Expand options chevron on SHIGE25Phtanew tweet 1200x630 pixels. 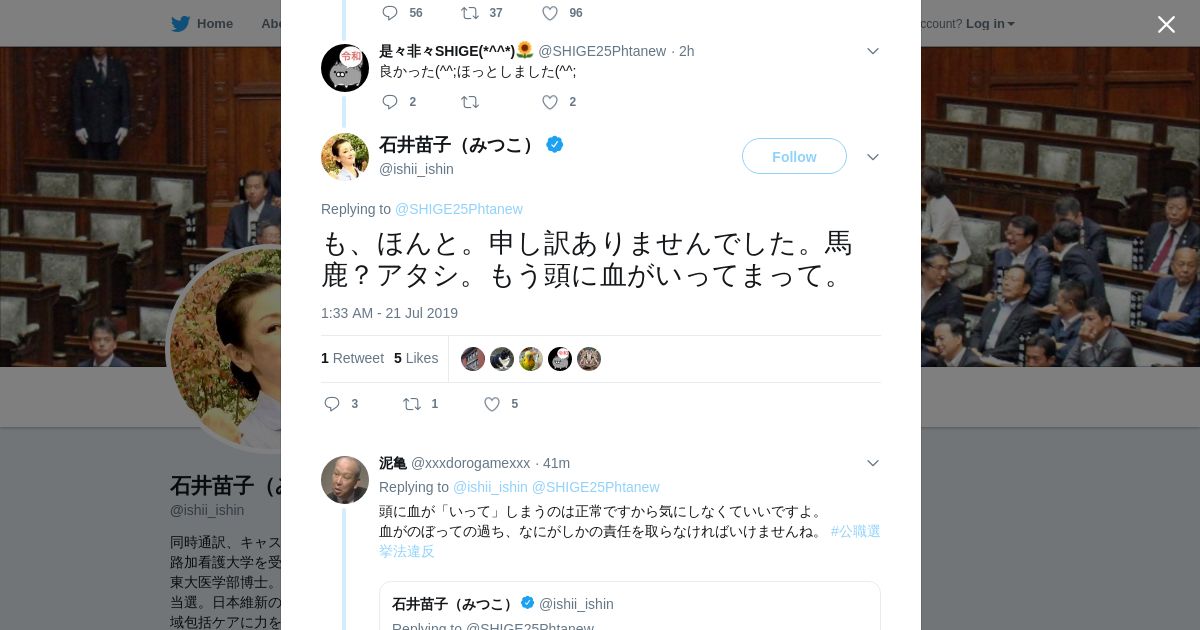tap(873, 51)
